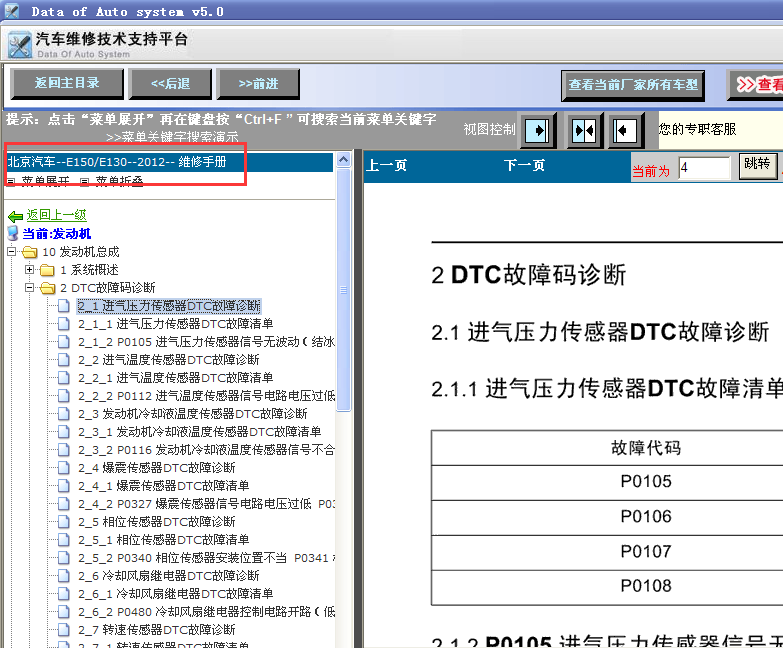Screen dimensions: 783x648
Task: Open 2_2_2 P0112 进气温度传感器信号电路电压过低
Action: click(206, 395)
